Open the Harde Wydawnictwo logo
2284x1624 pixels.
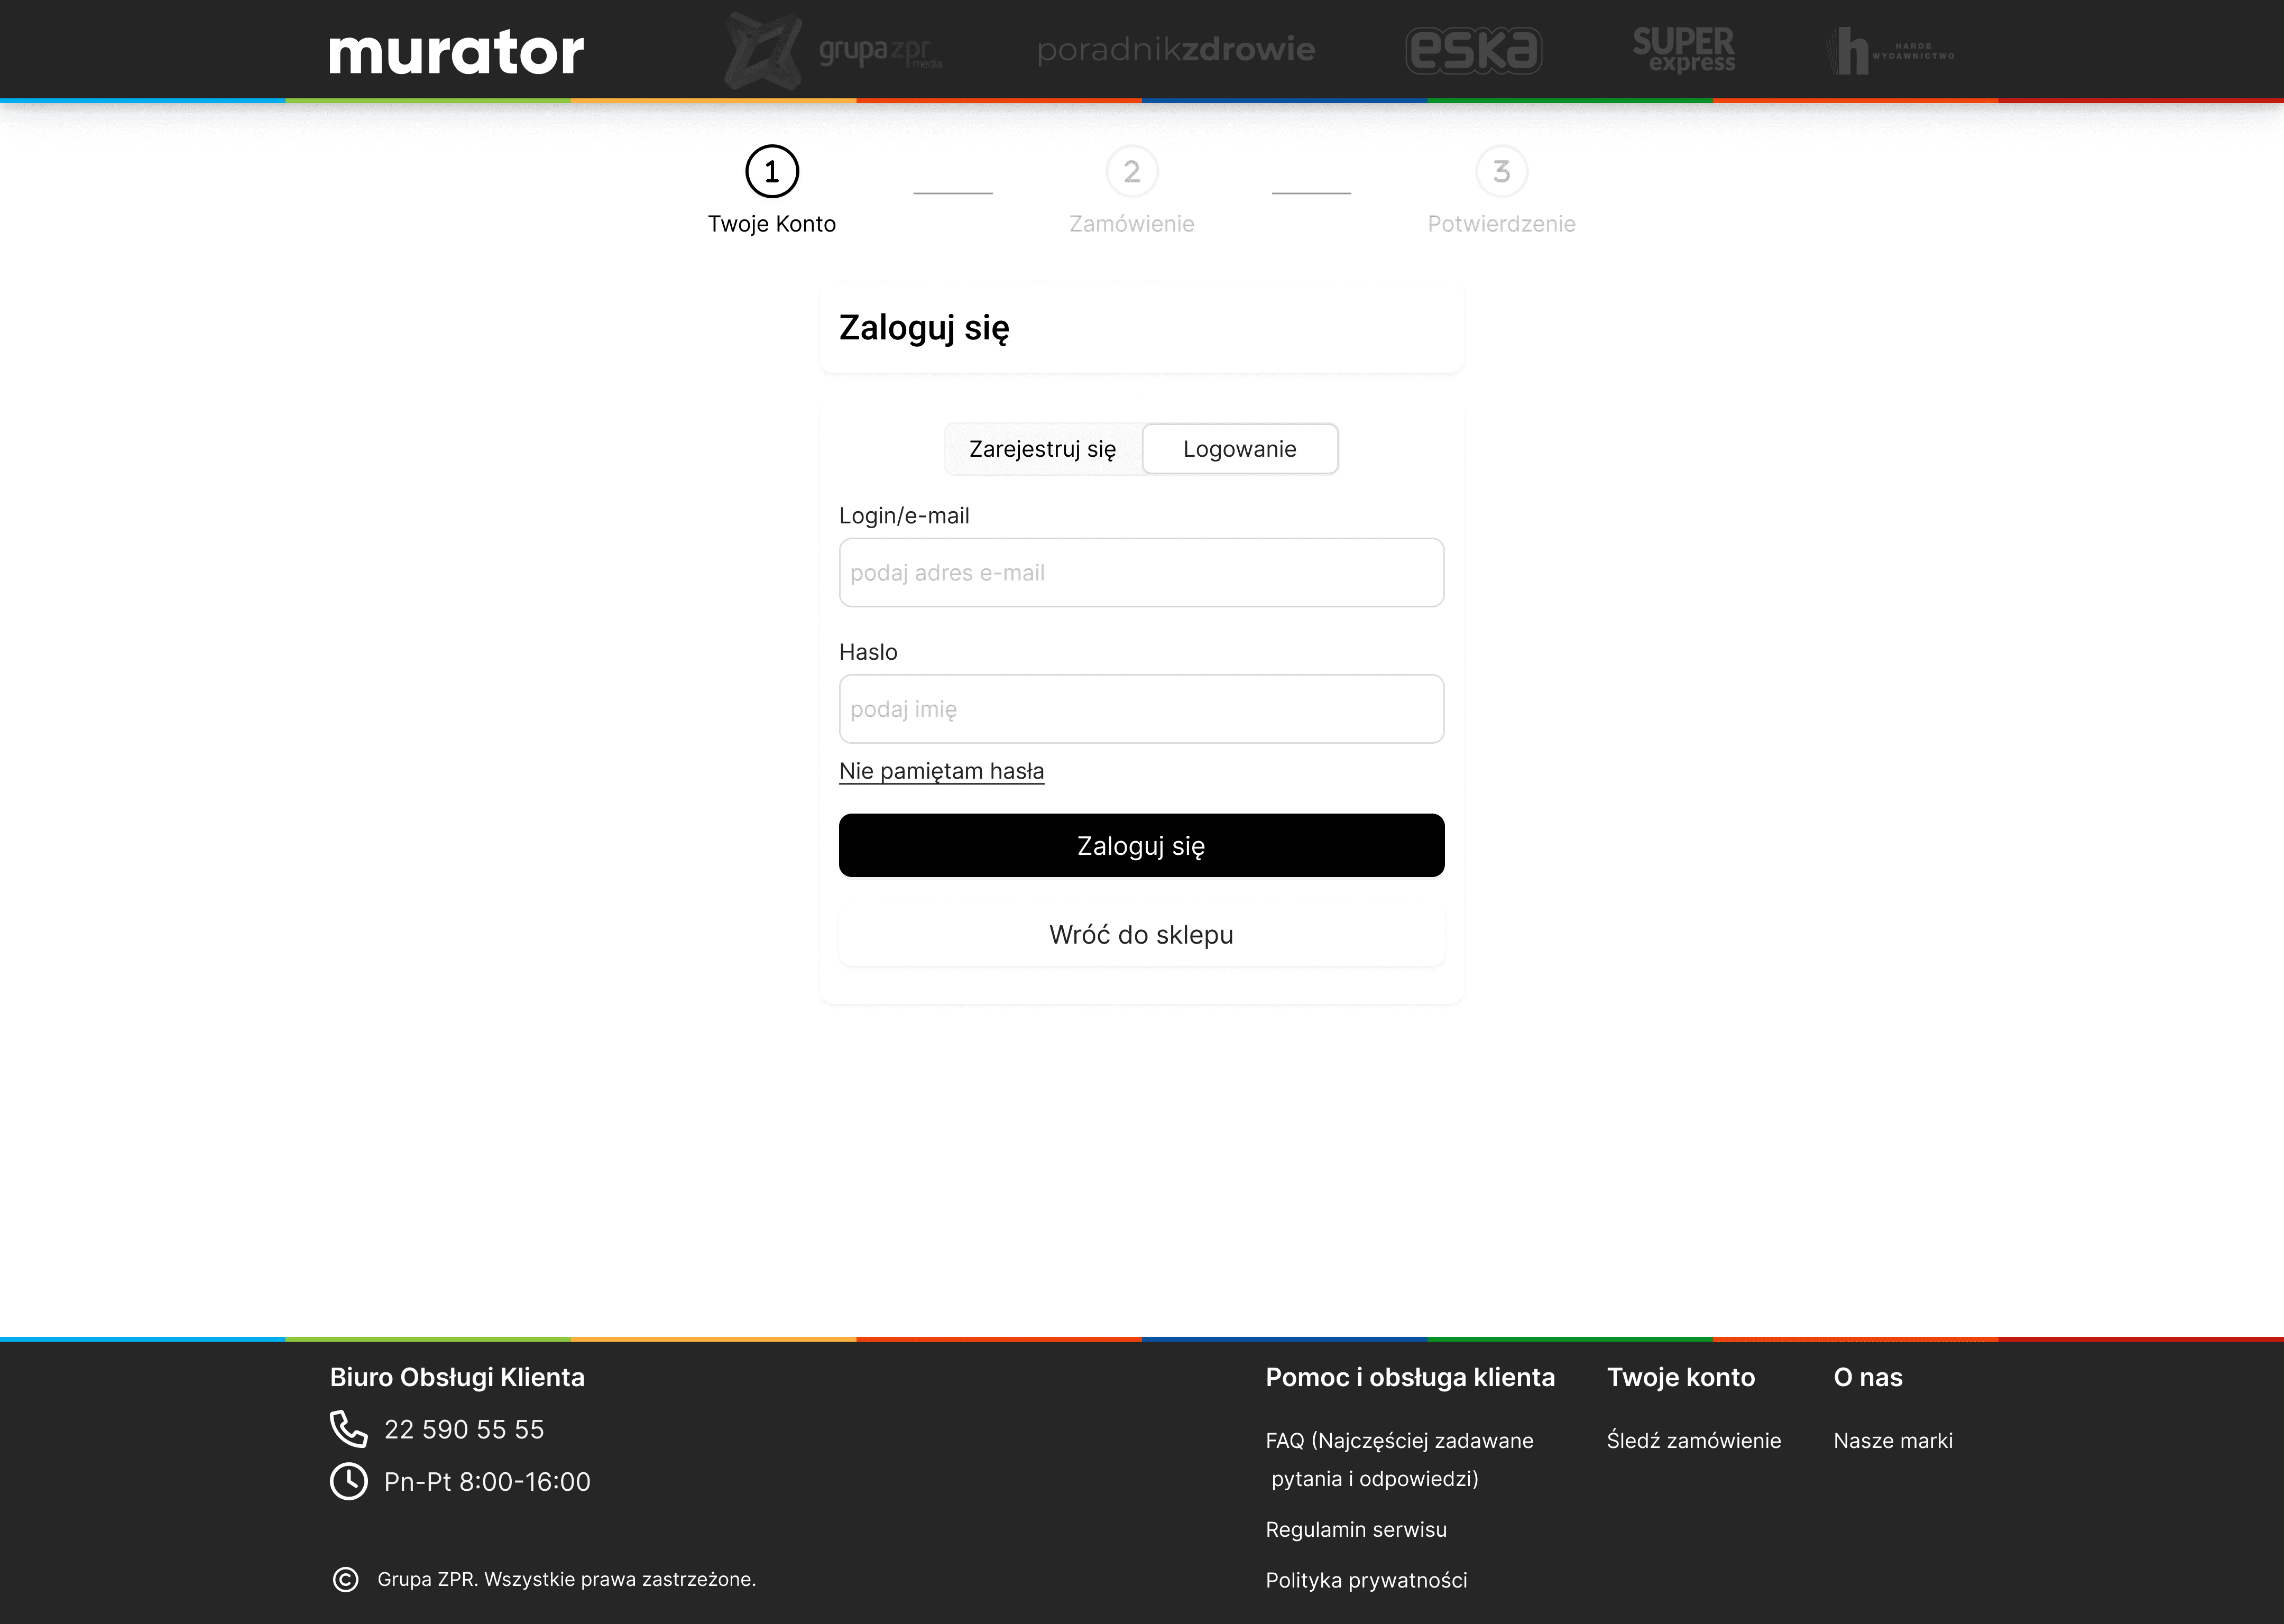pyautogui.click(x=1889, y=50)
